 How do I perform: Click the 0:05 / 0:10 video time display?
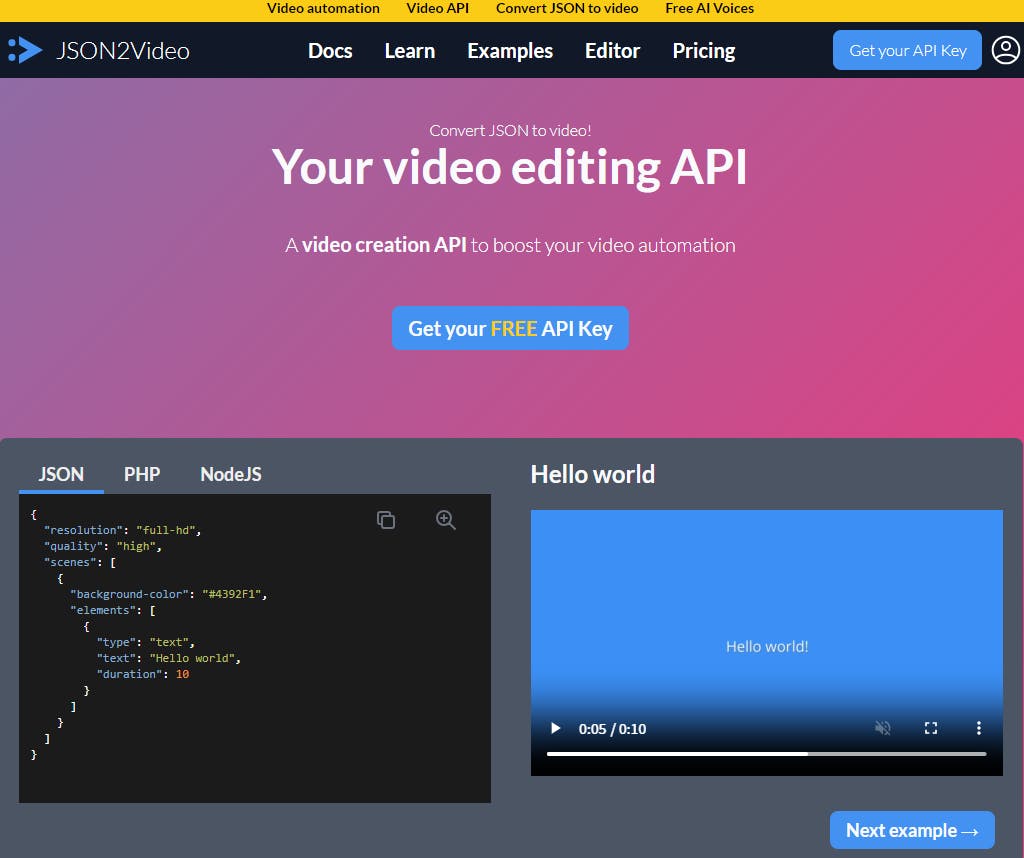(612, 729)
